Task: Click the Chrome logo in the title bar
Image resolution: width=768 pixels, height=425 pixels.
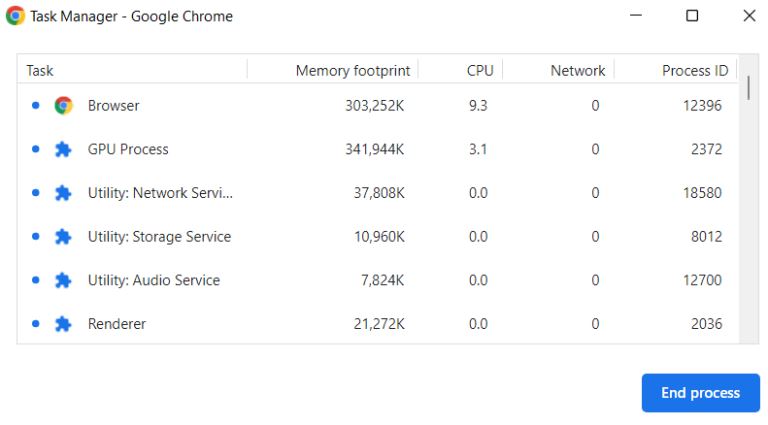Action: [15, 16]
